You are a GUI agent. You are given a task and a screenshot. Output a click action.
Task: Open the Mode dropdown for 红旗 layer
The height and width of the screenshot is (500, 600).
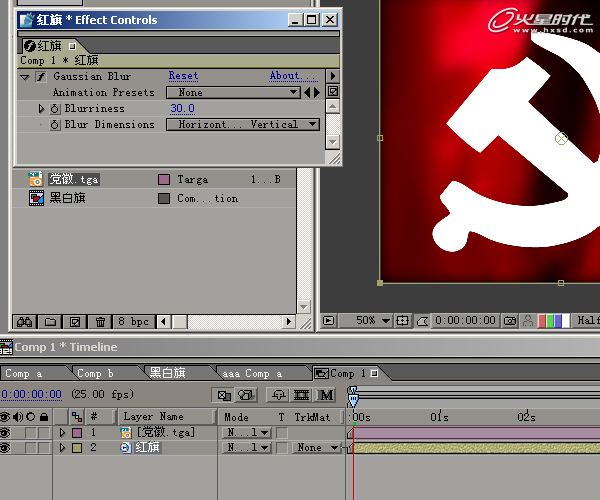(x=247, y=448)
